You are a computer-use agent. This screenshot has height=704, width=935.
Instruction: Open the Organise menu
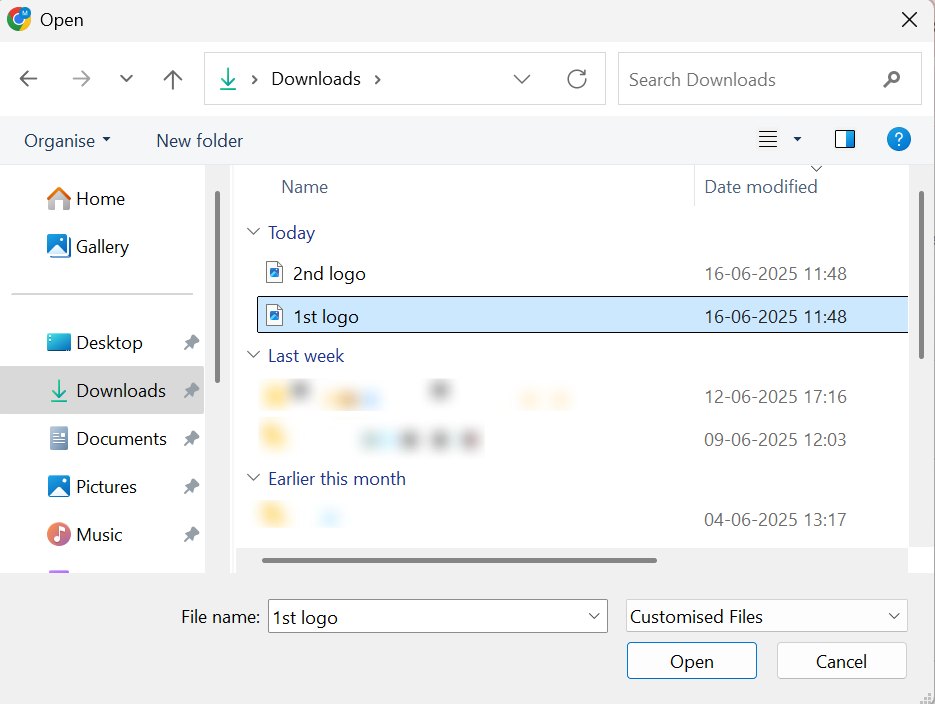coord(67,141)
